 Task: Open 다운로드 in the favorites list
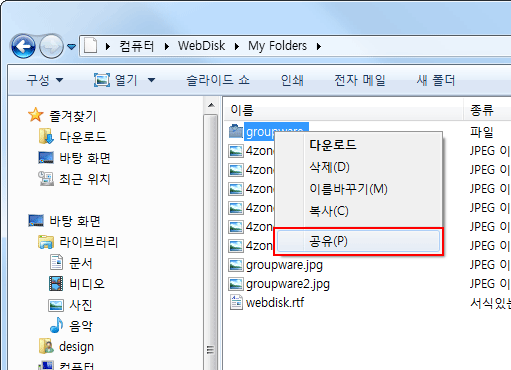point(83,137)
